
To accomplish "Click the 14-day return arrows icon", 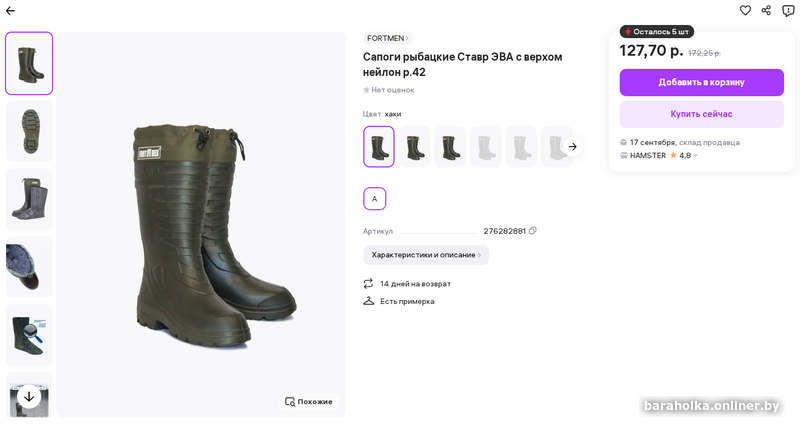I will click(368, 283).
